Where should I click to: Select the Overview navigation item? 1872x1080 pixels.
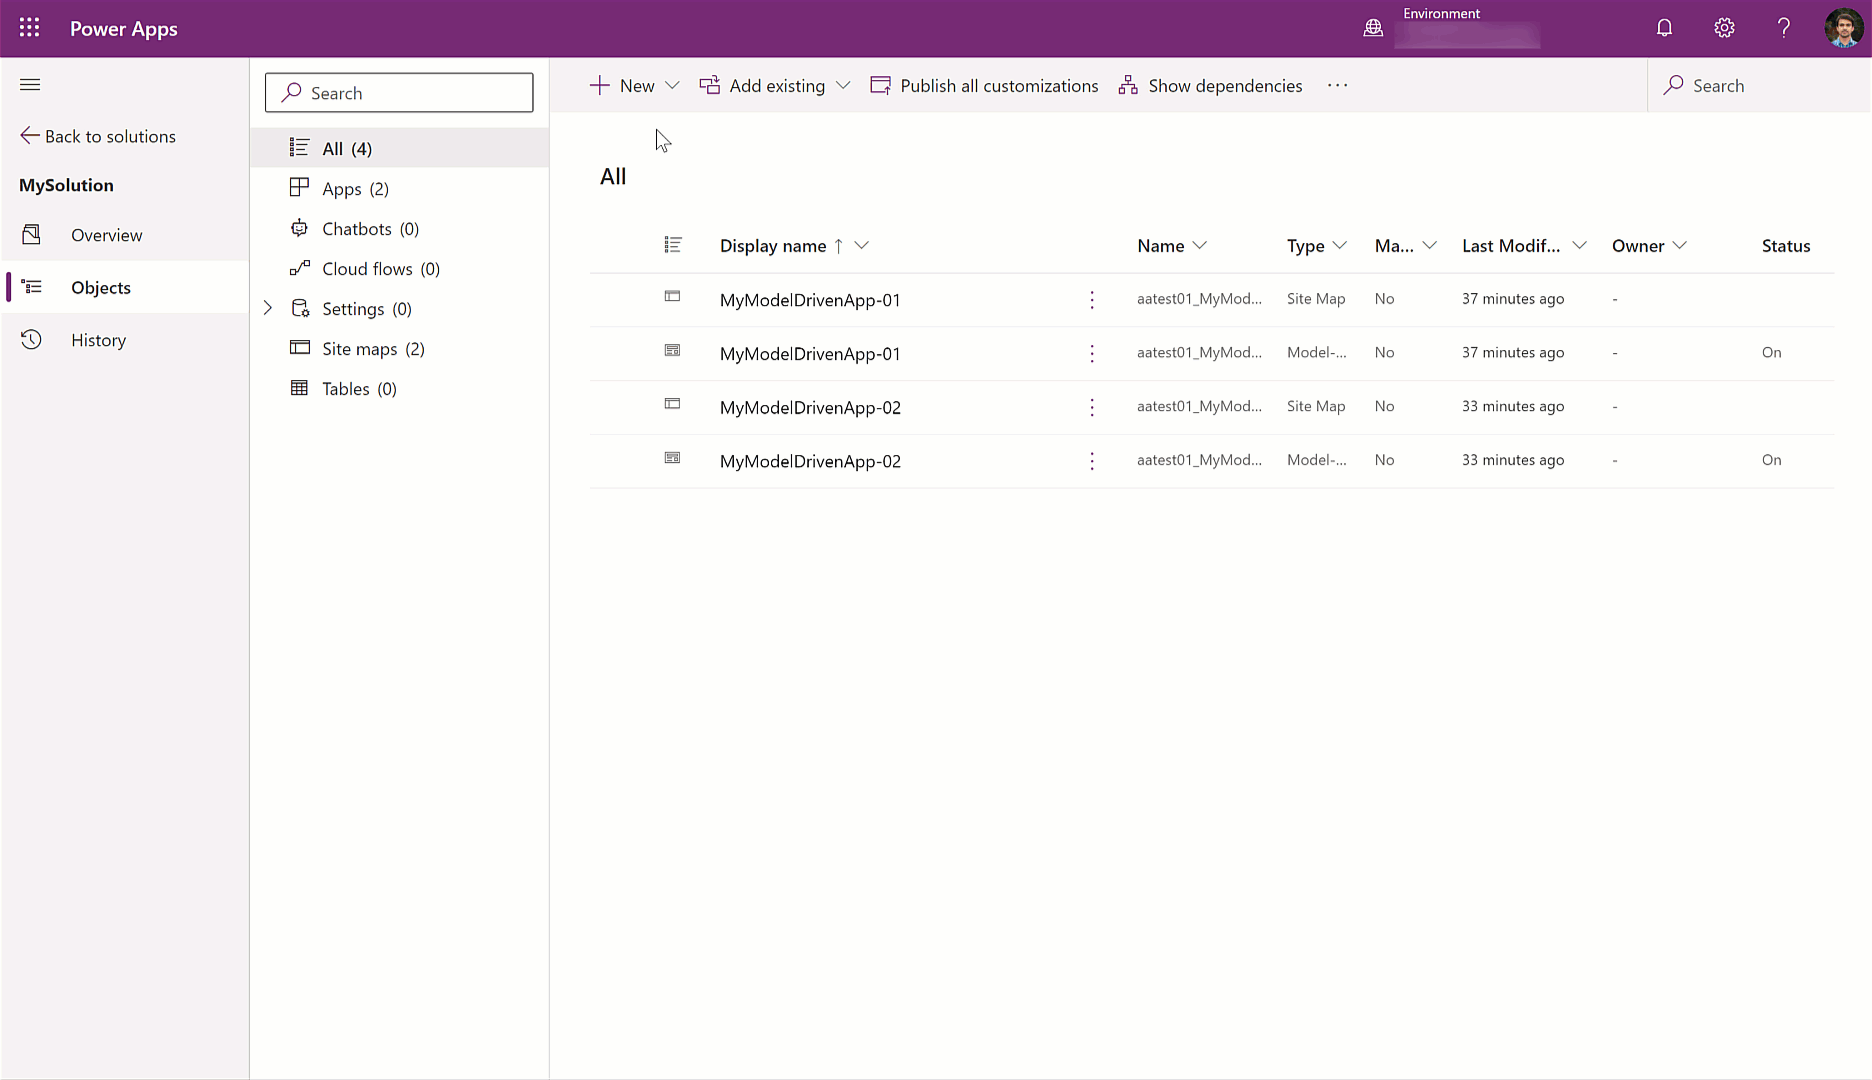(105, 235)
